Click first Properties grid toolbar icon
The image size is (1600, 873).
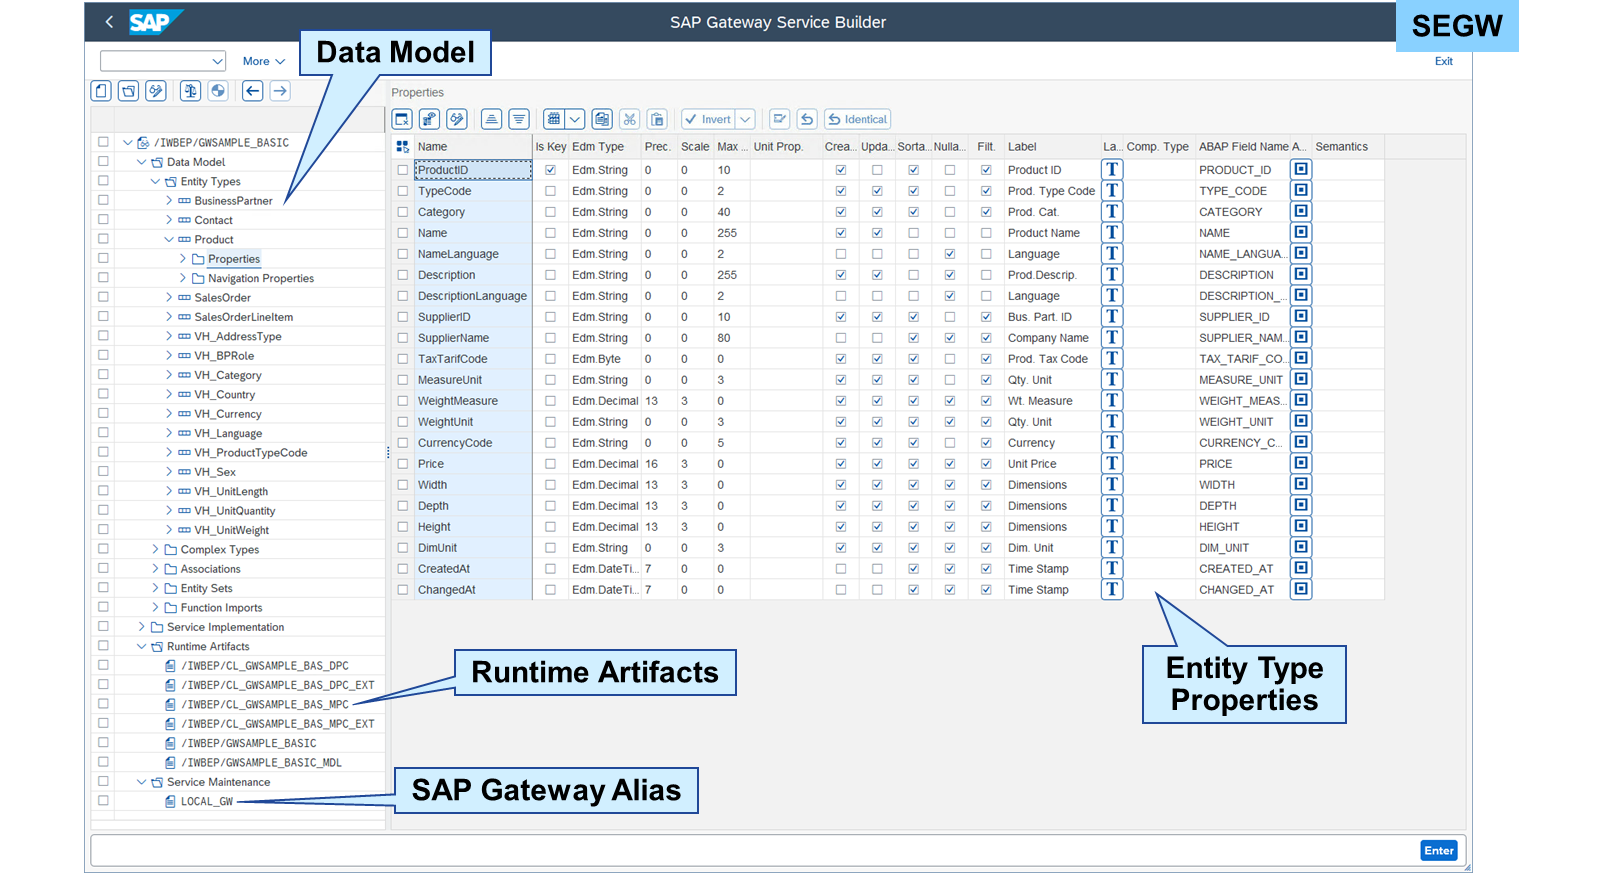click(402, 119)
